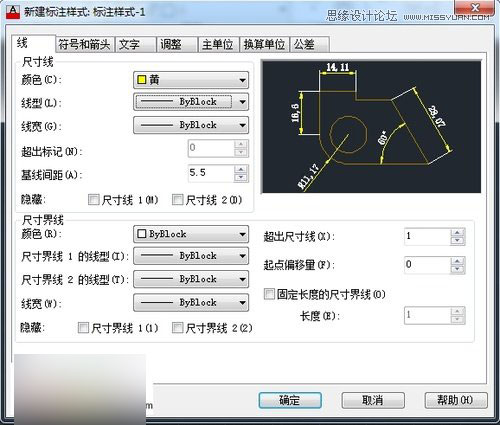This screenshot has height=425, width=500.
Task: Open dimension line 颜色(C) dropdown showing 黄
Action: point(191,80)
